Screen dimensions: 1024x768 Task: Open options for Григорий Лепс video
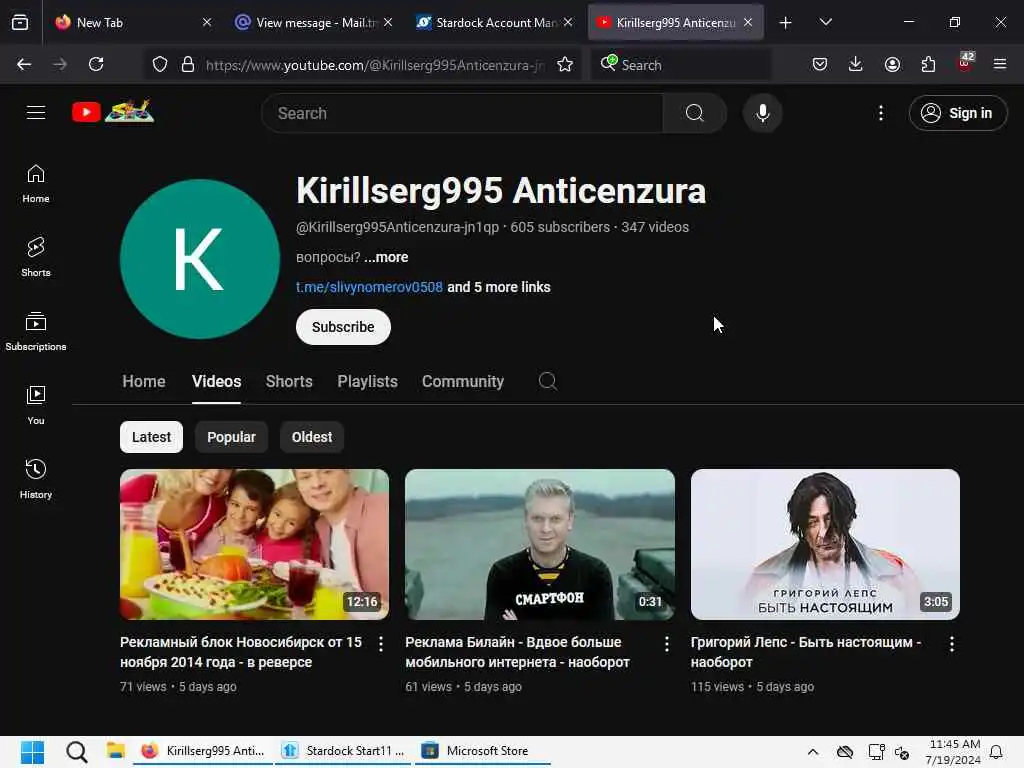click(x=952, y=644)
